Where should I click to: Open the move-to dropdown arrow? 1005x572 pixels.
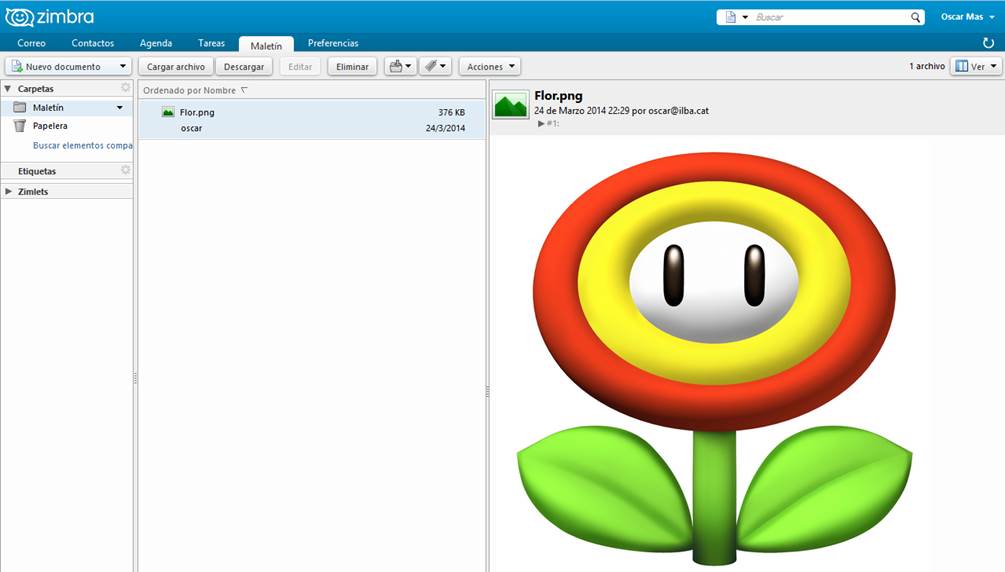[x=408, y=66]
